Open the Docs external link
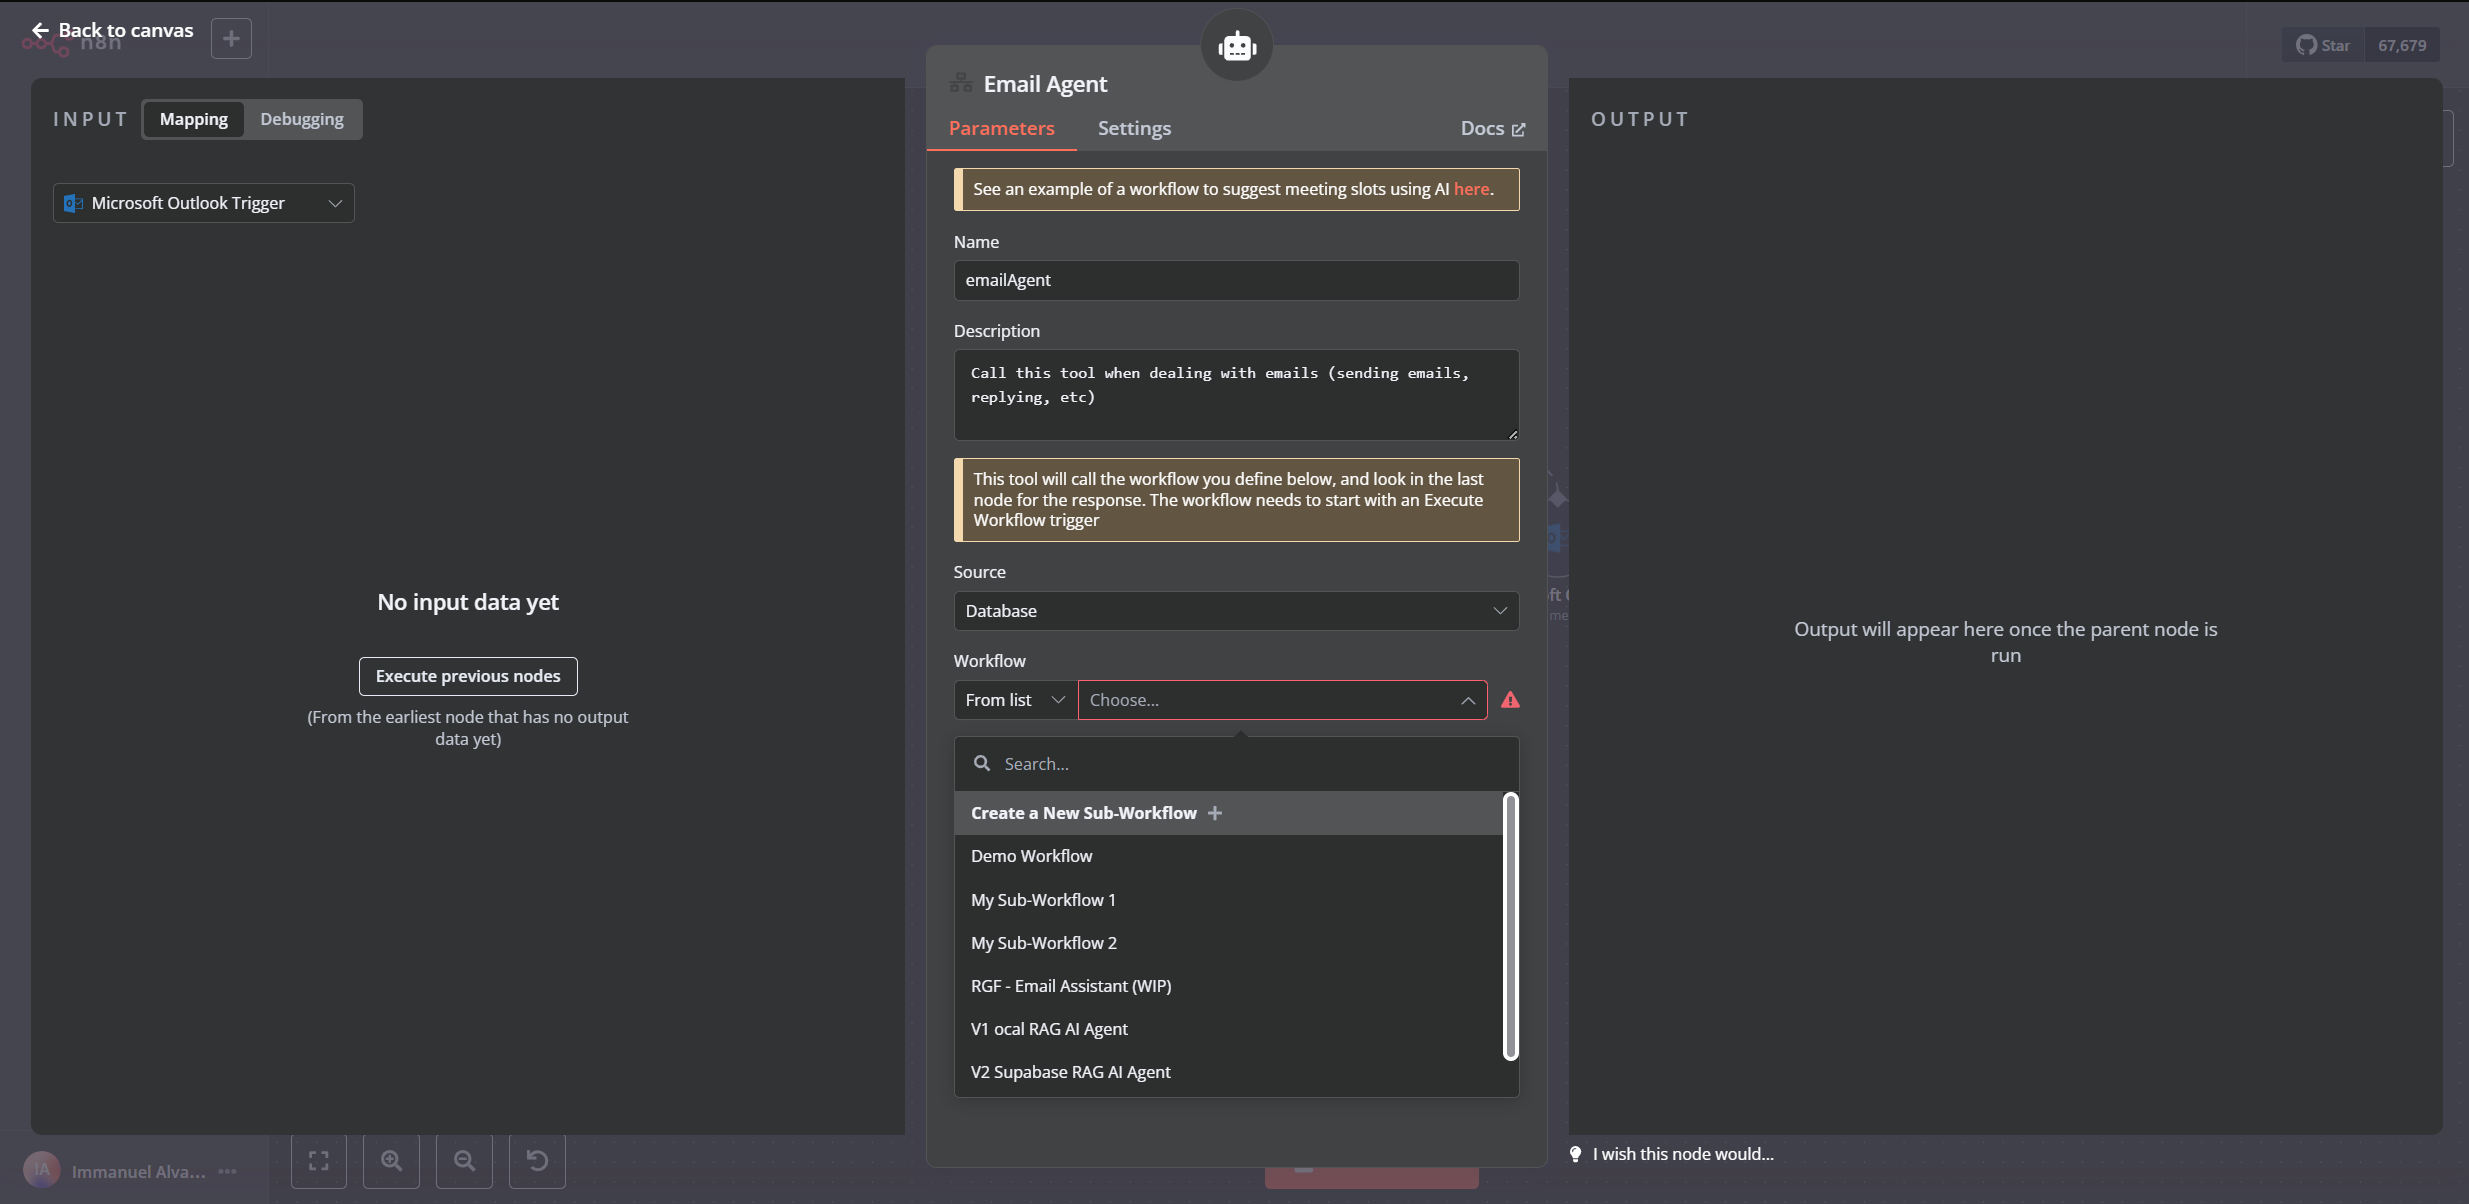This screenshot has height=1204, width=2469. 1492,128
